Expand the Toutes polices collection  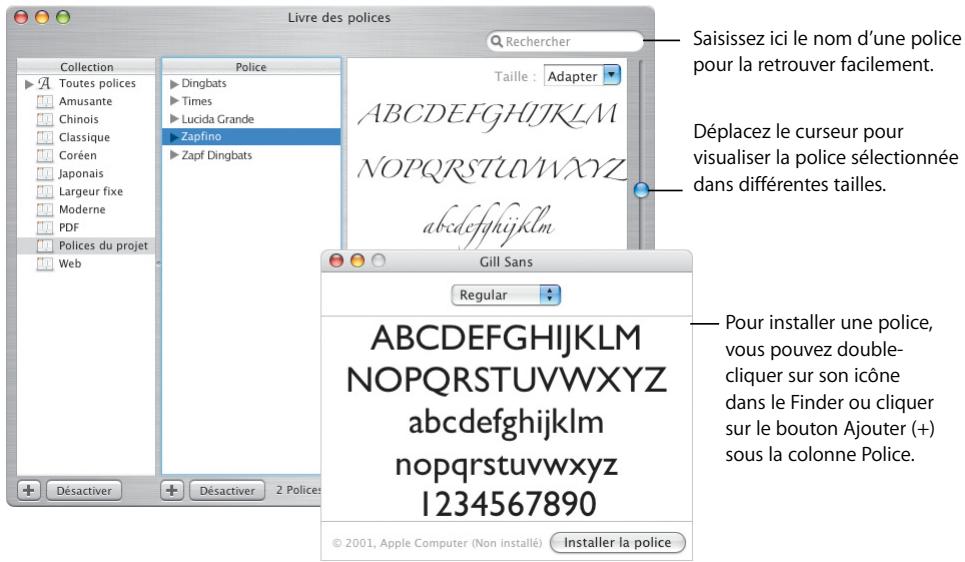tap(28, 84)
